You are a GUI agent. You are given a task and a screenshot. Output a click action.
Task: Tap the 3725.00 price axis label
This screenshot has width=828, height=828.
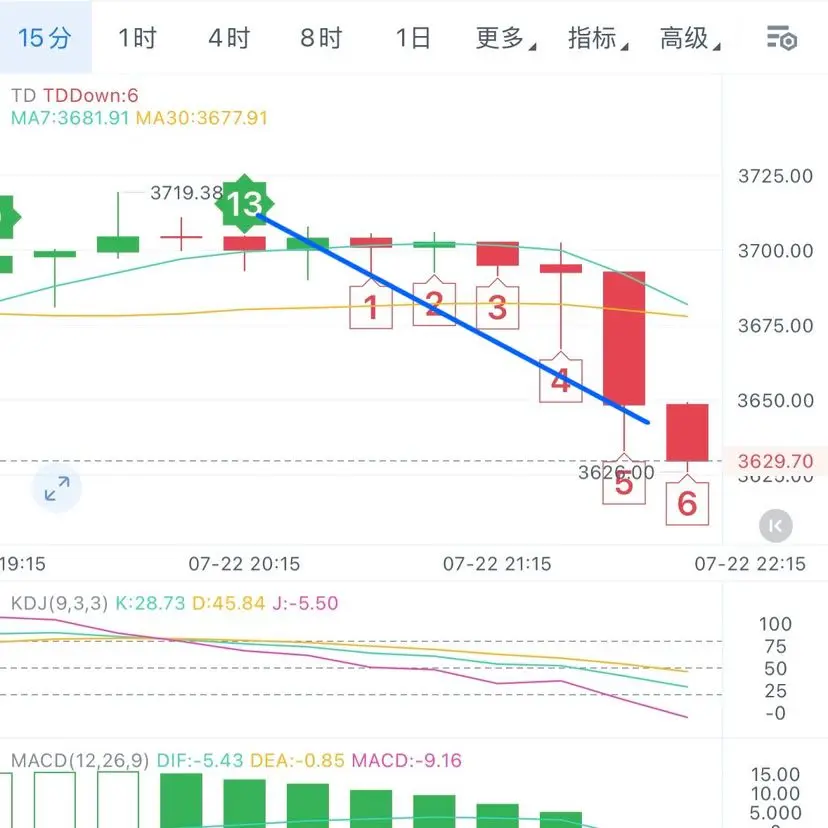pos(775,176)
